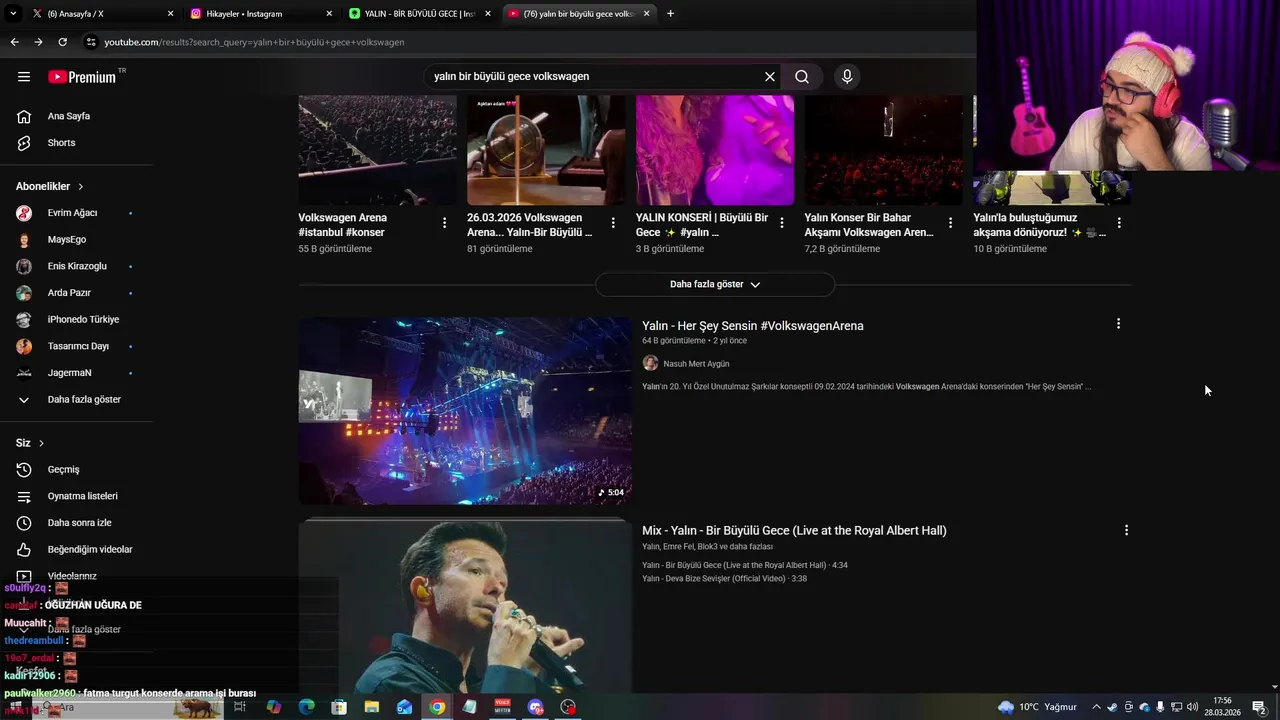Open Google Chrome from the taskbar
Viewport: 1280px width, 720px height.
437,707
